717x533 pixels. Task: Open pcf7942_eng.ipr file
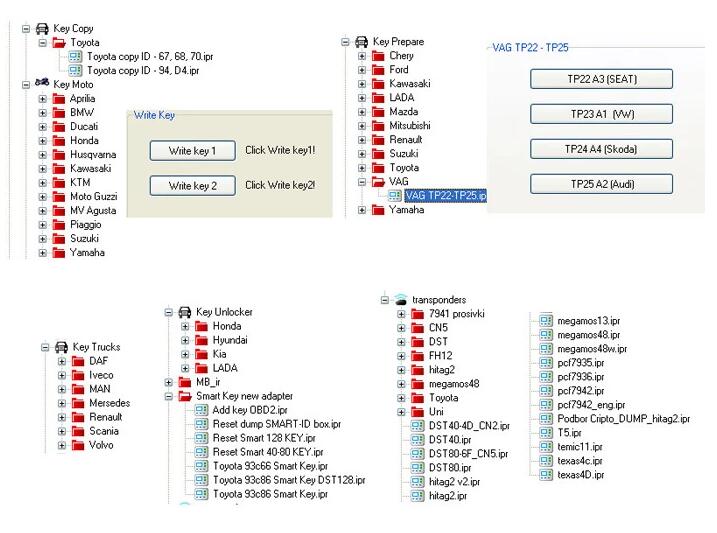click(591, 405)
